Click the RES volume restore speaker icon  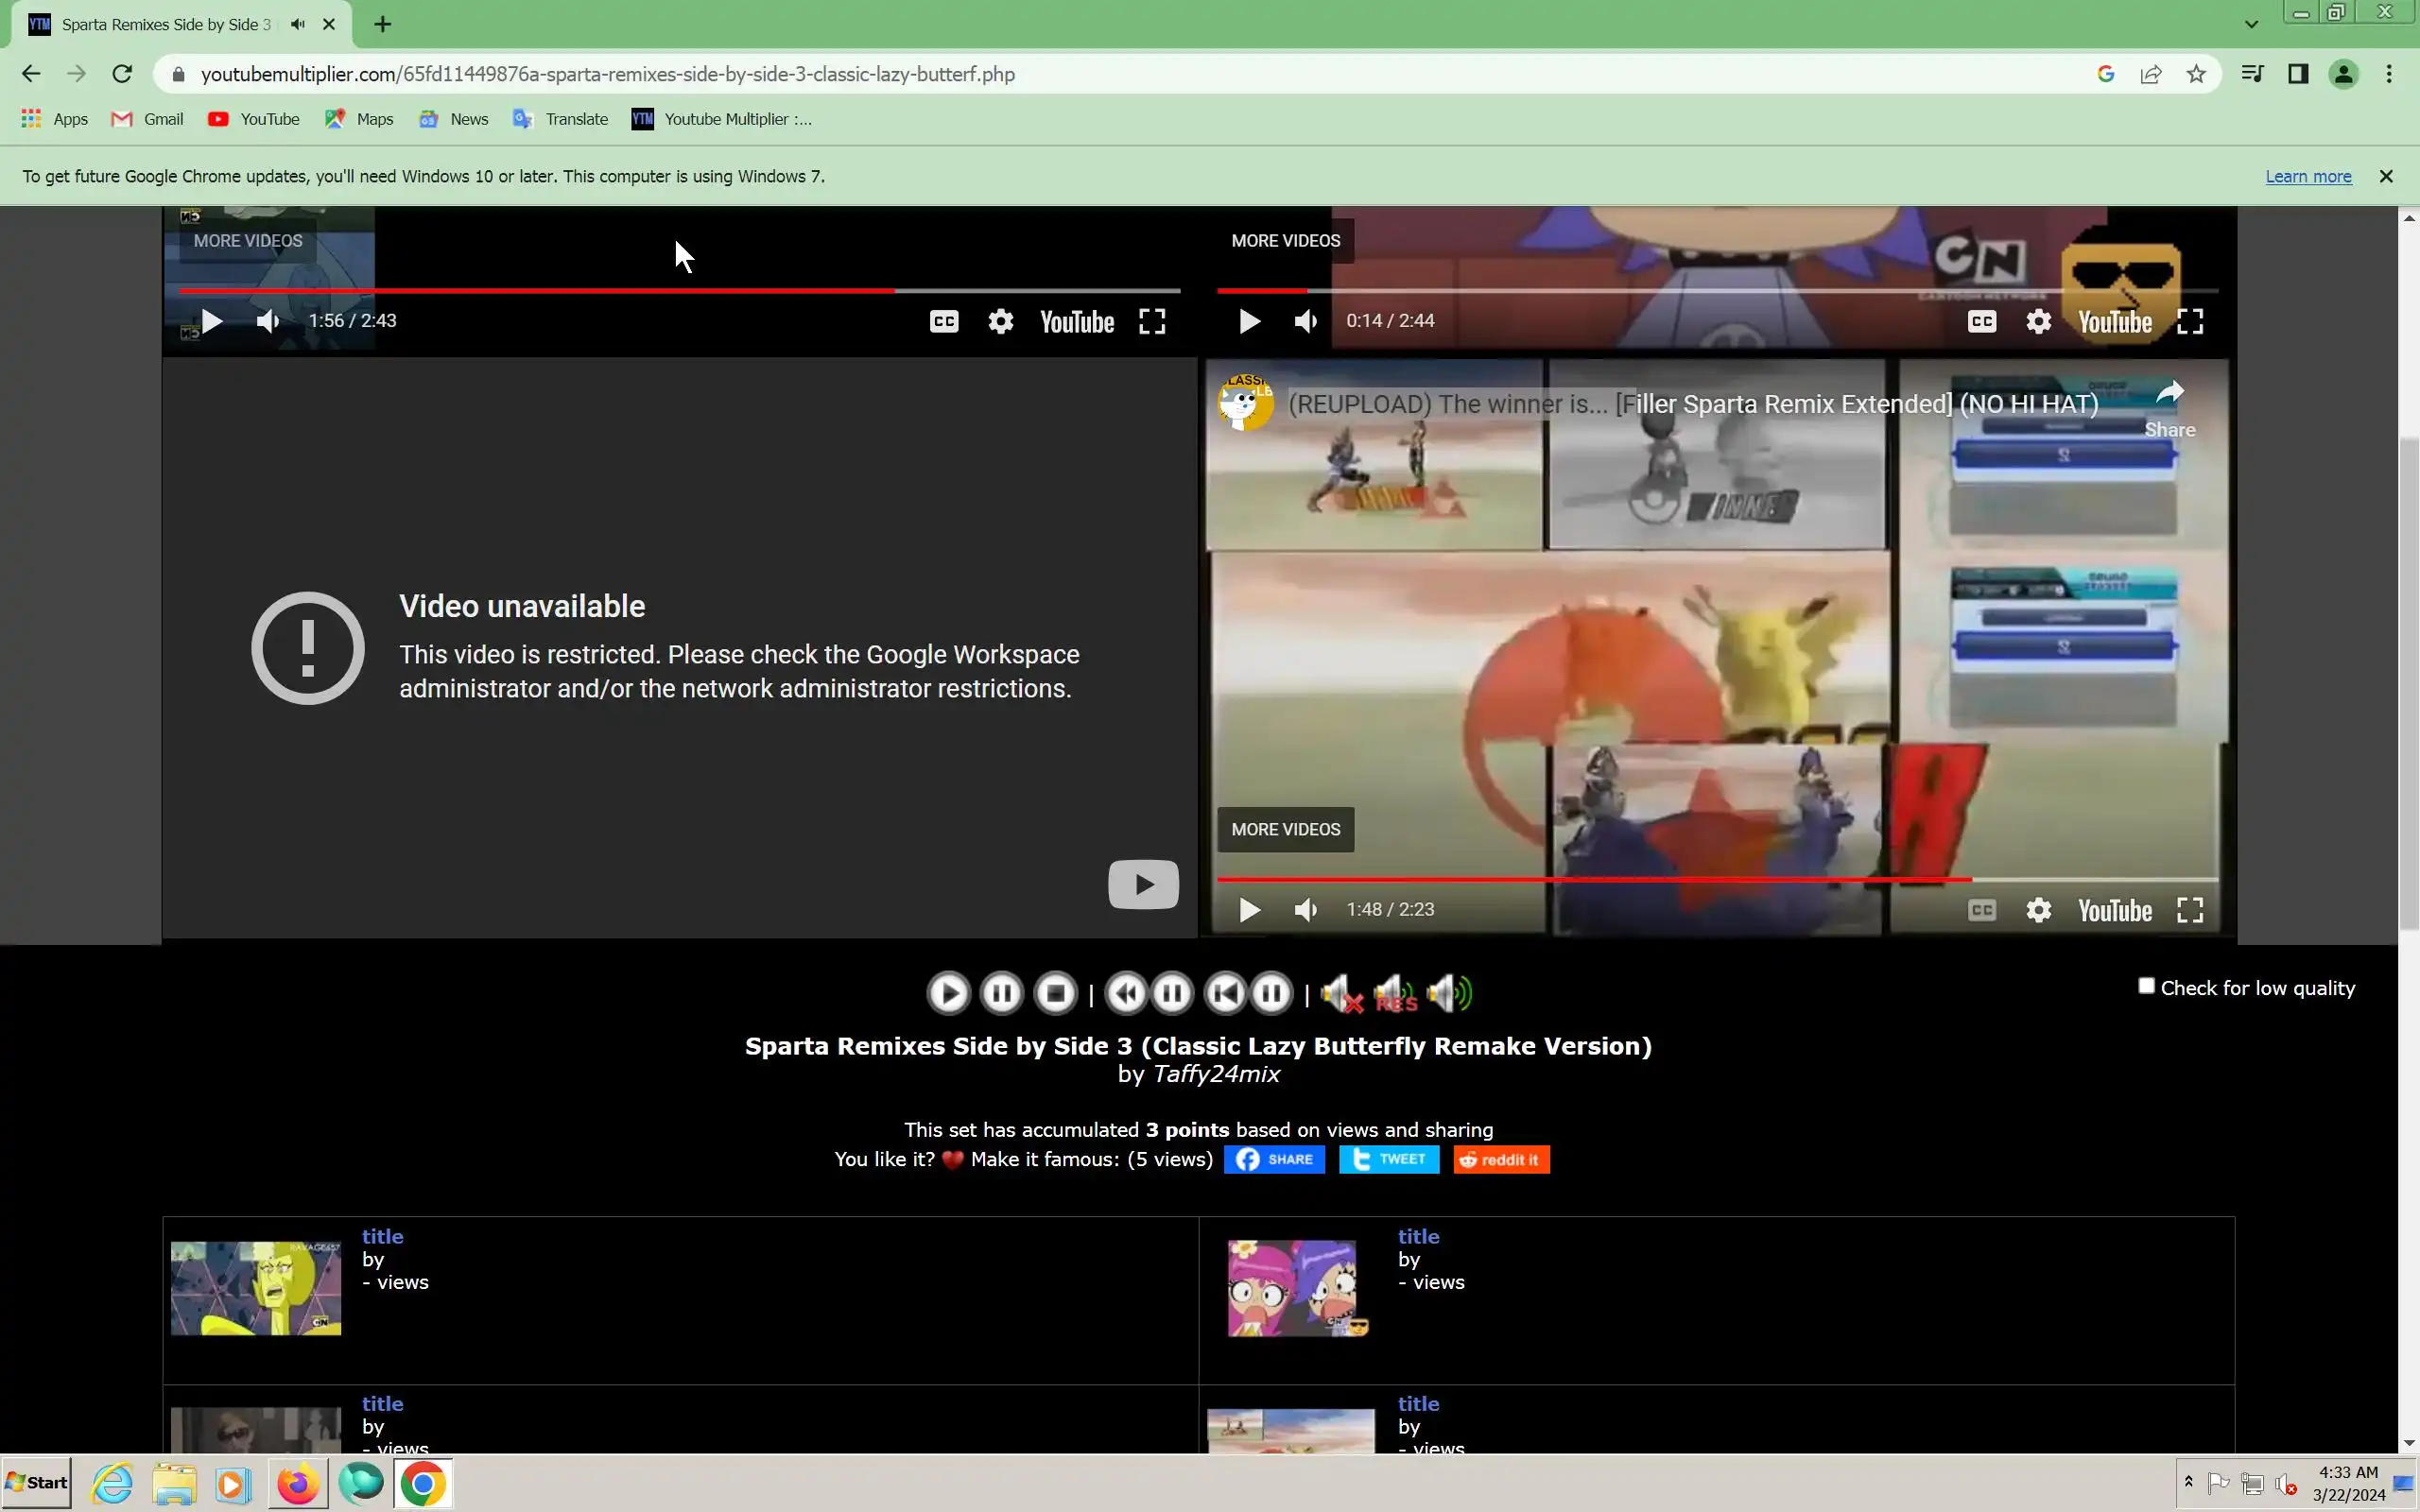pyautogui.click(x=1395, y=993)
